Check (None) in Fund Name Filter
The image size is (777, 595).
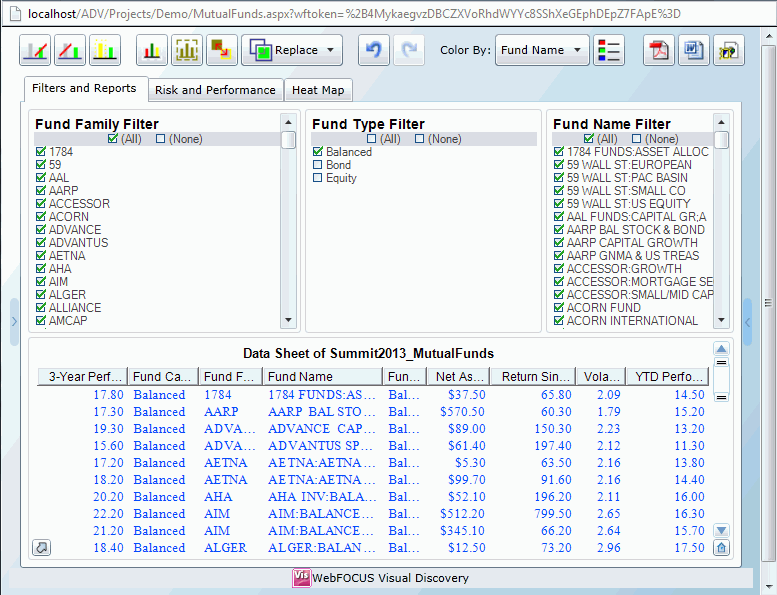[637, 139]
